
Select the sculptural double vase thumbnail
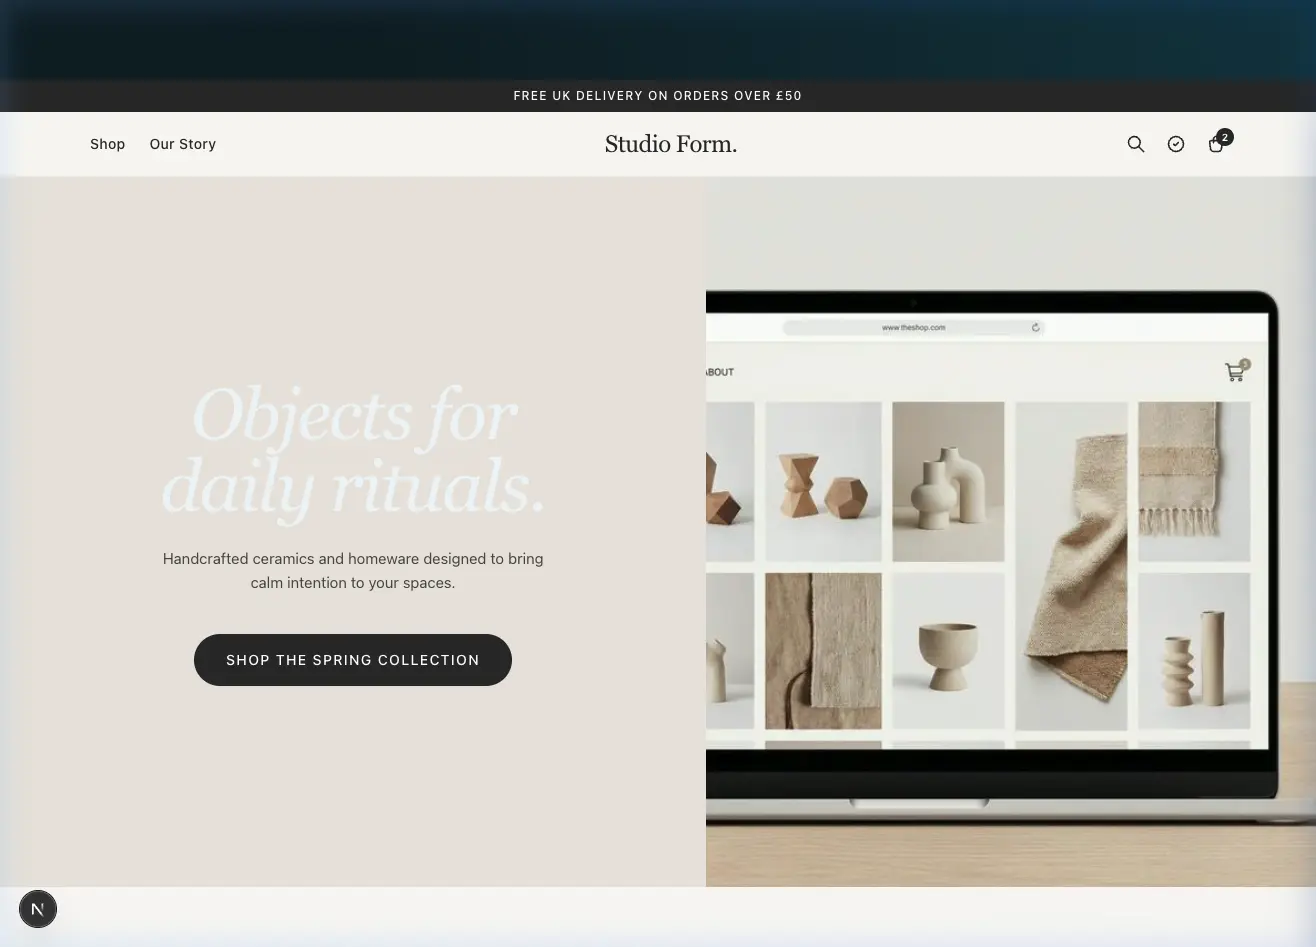point(948,481)
